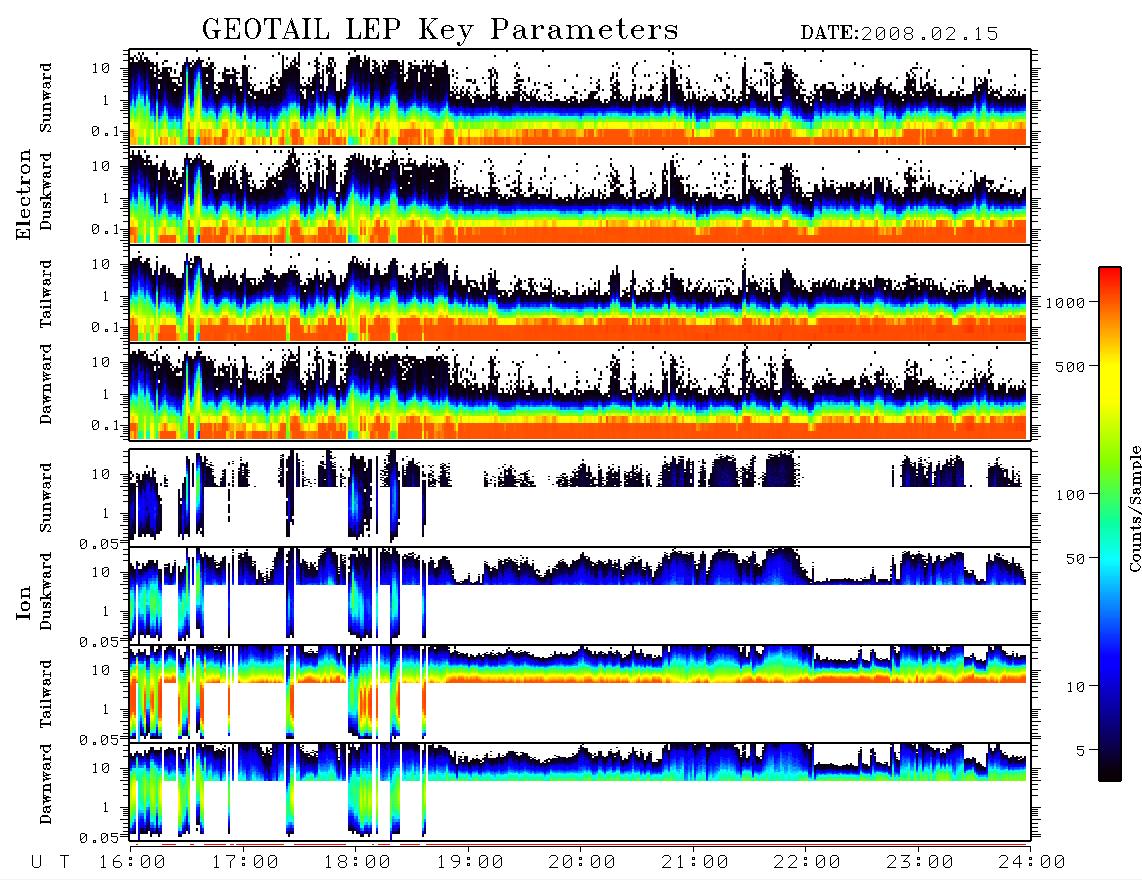Select the Electron 'Dawnward' axis label
This screenshot has height=880, width=1142.
tap(46, 385)
